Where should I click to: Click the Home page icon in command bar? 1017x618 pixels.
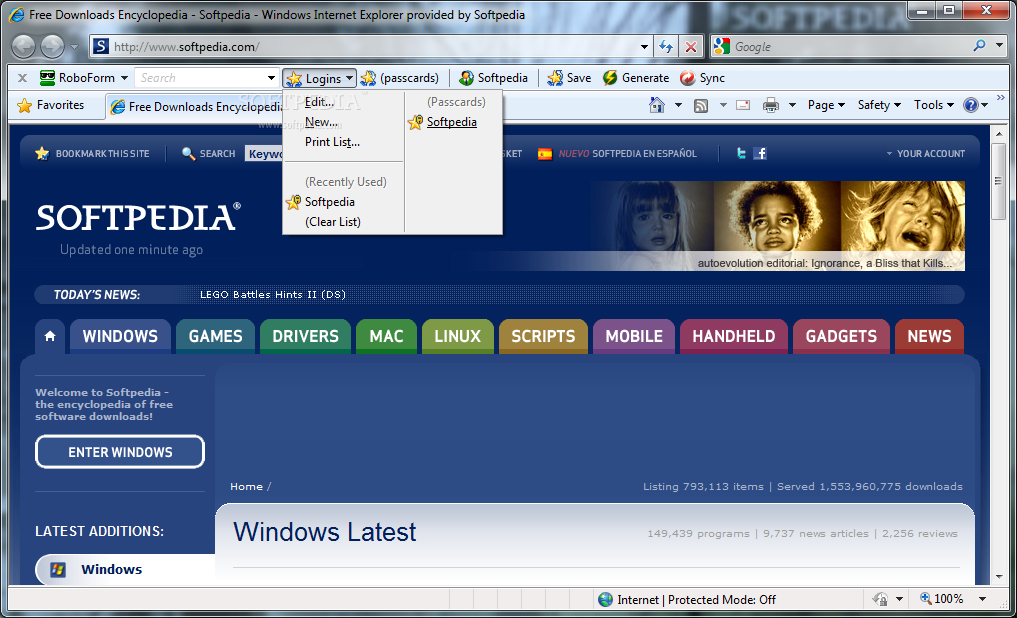(x=657, y=105)
